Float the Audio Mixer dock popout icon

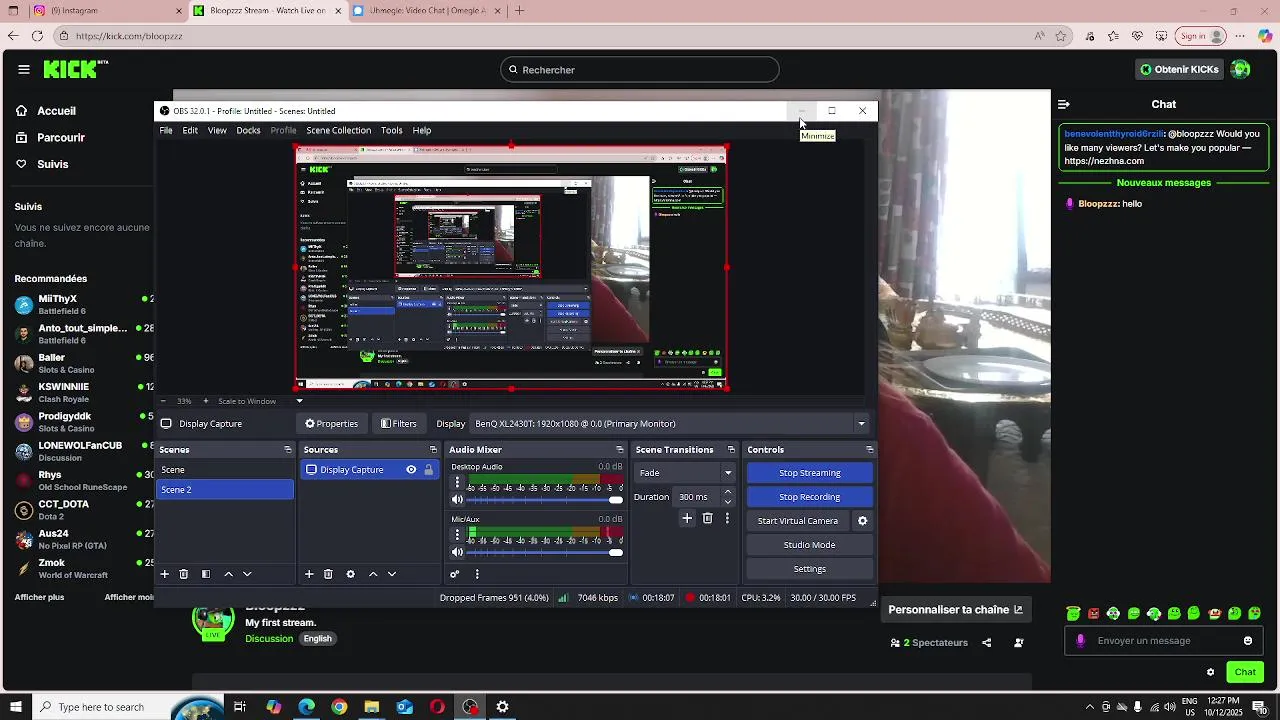[620, 450]
